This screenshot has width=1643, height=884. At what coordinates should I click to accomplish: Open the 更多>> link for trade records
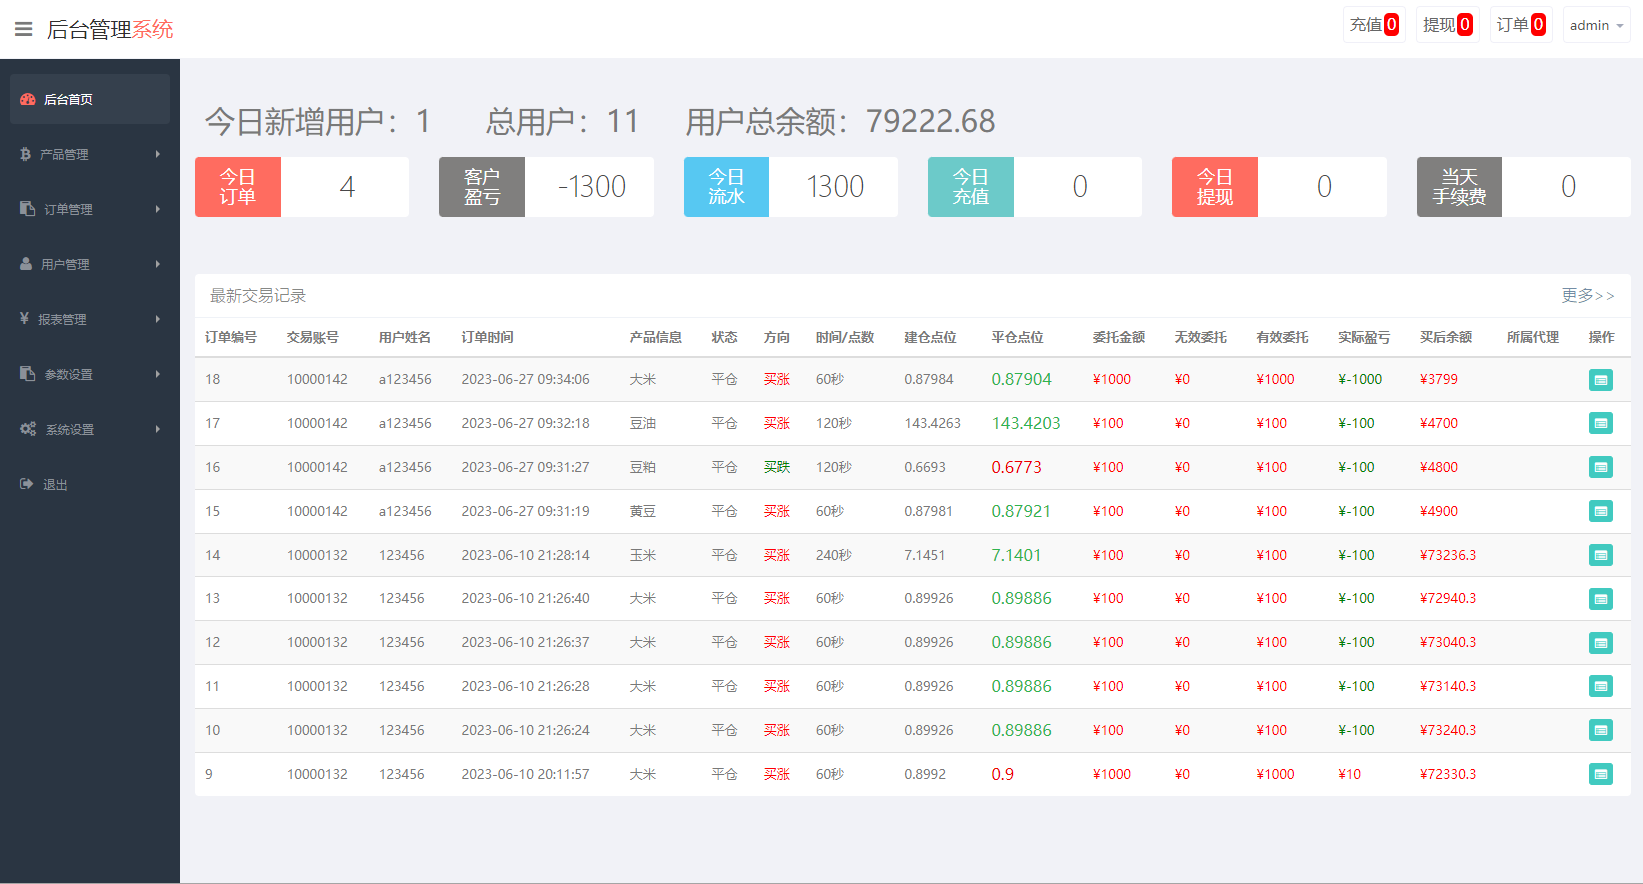pyautogui.click(x=1587, y=295)
